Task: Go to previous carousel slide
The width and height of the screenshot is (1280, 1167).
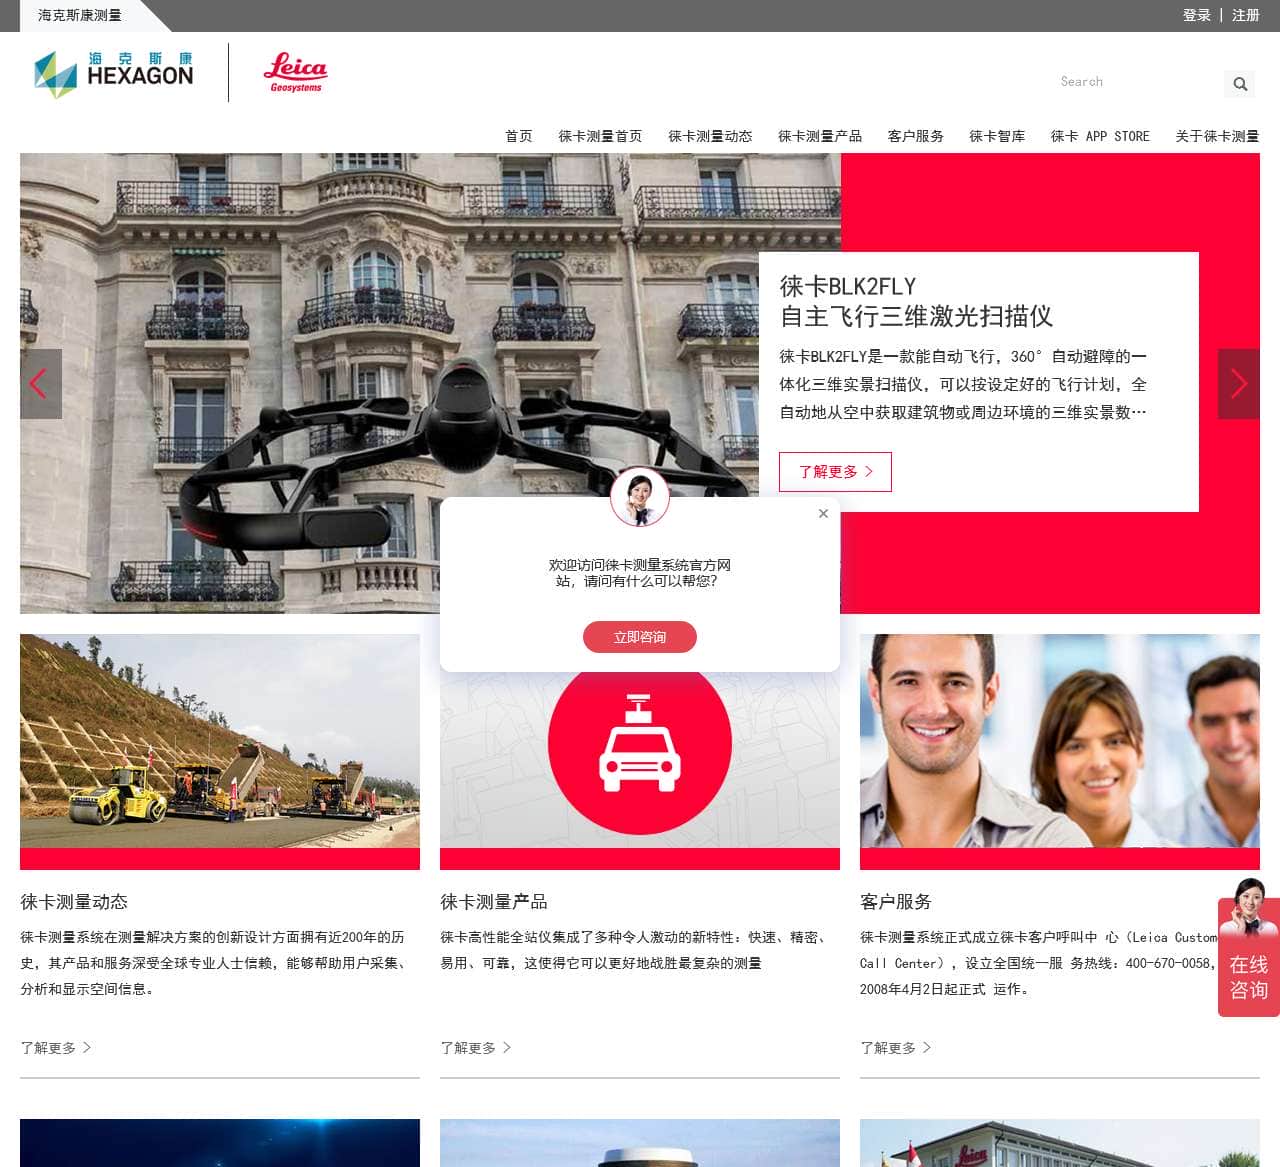Action: [x=40, y=384]
